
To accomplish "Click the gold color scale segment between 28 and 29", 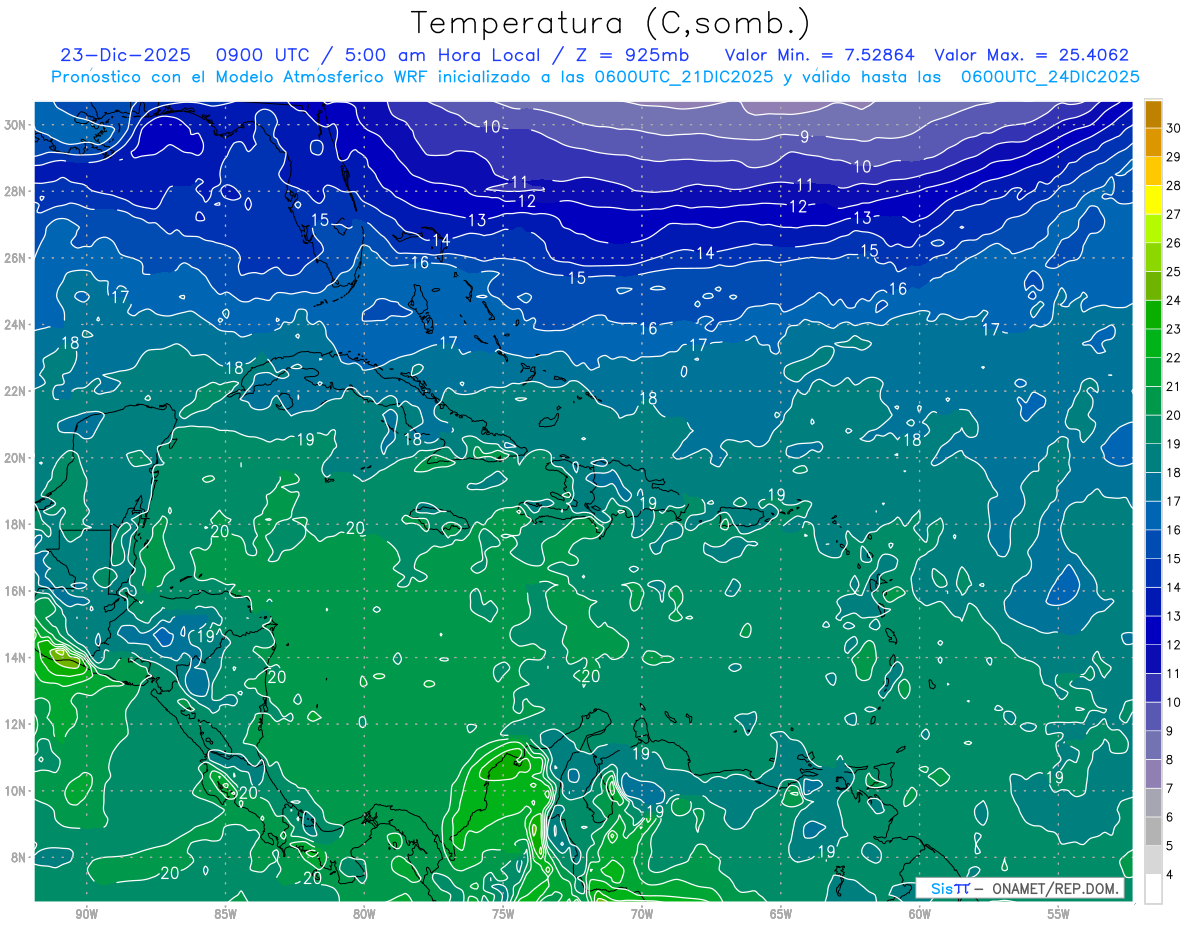I will 1153,171.
